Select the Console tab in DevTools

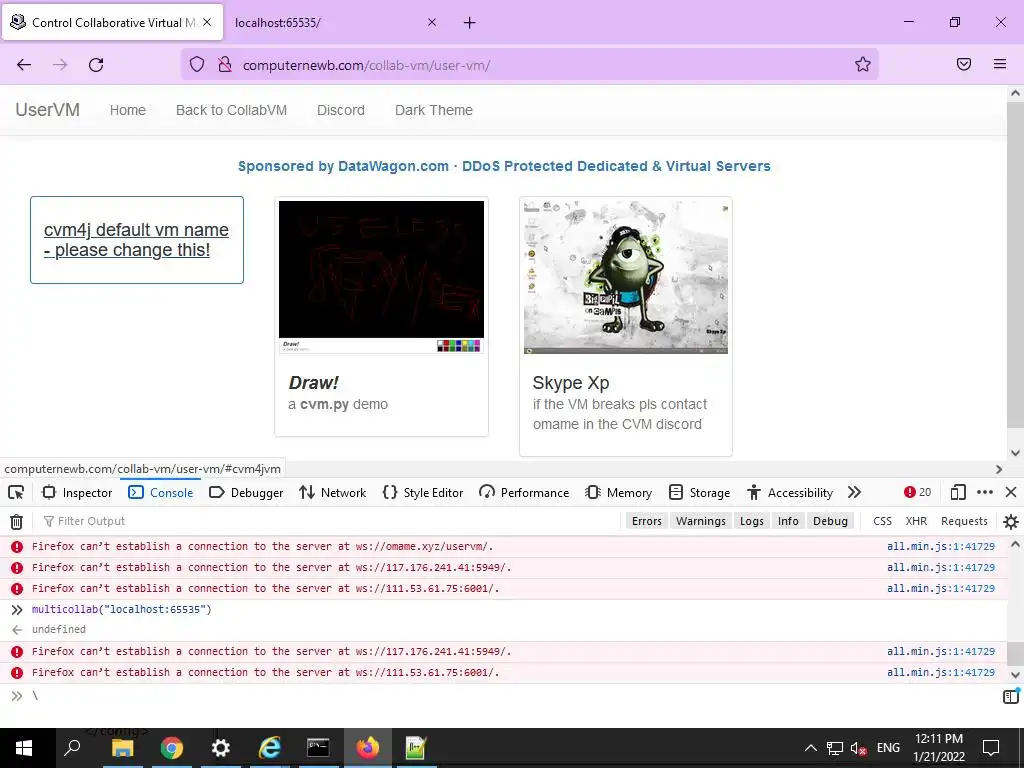[x=161, y=492]
